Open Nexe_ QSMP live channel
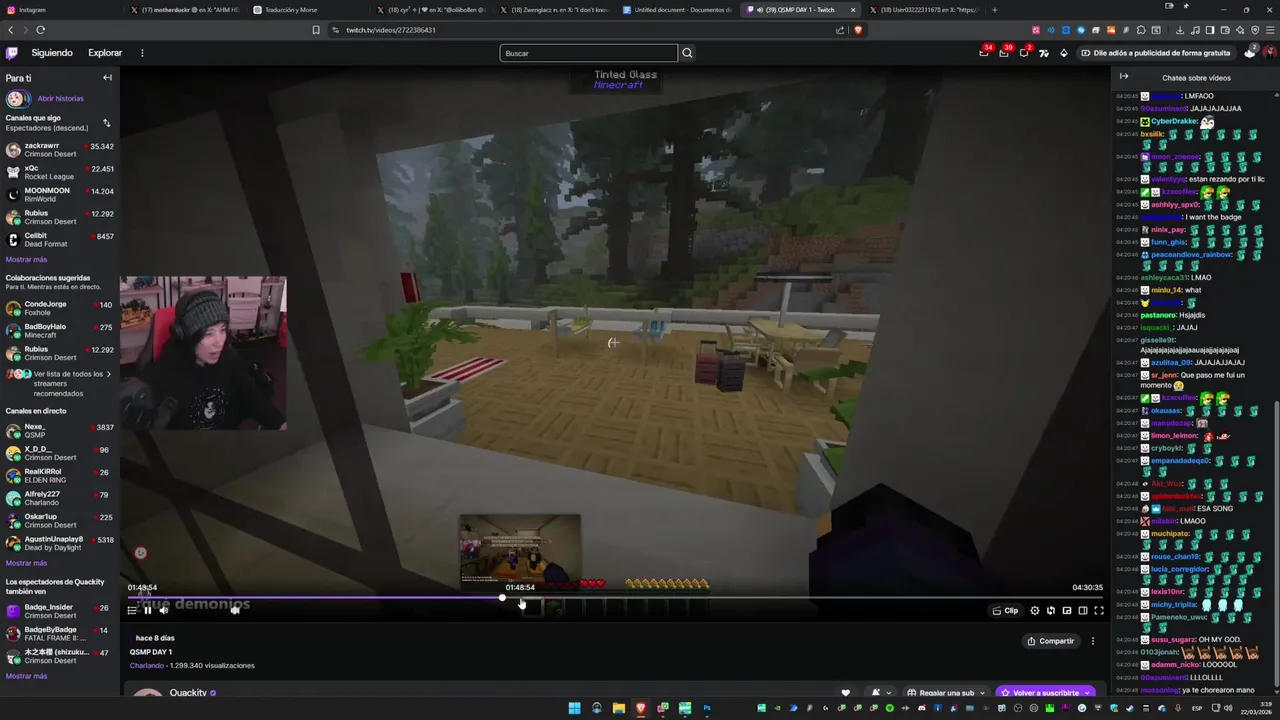 [60, 431]
